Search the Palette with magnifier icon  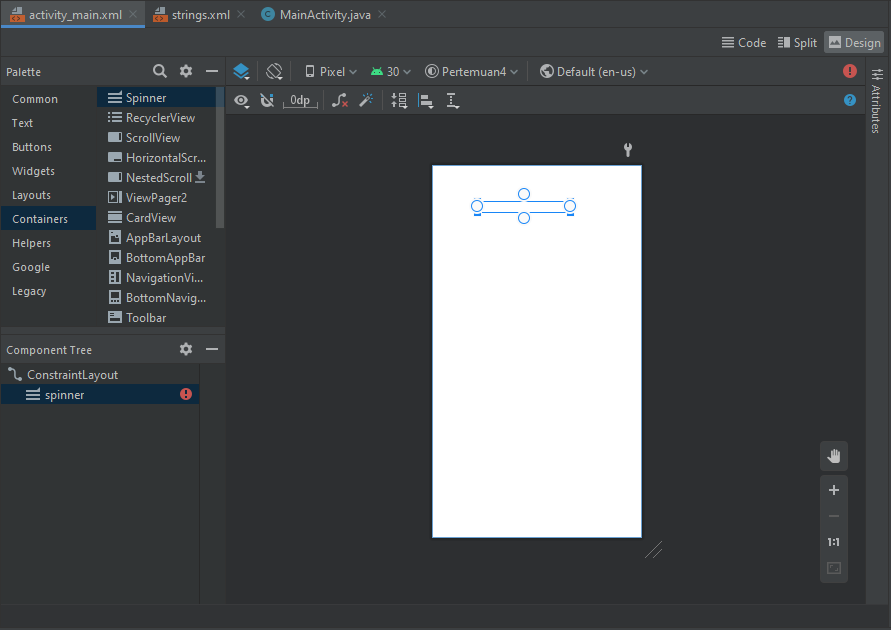pyautogui.click(x=160, y=71)
